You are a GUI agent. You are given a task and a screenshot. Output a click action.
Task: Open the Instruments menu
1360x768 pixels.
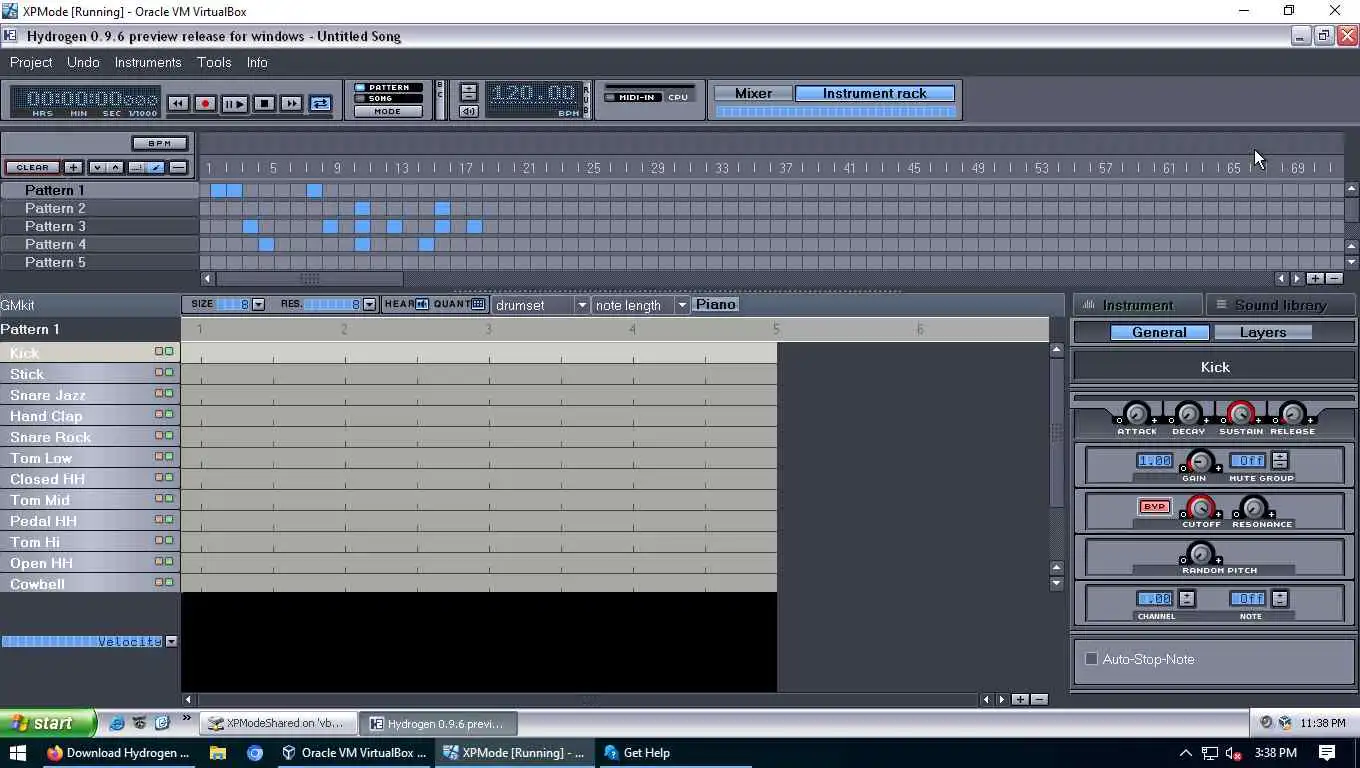148,62
